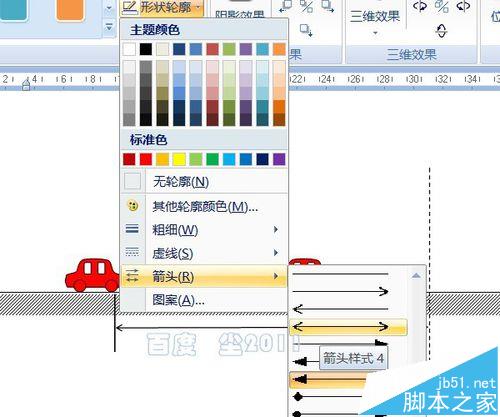This screenshot has width=500, height=417.
Task: Click the 粗细(W) submenu chevron
Action: tap(276, 229)
